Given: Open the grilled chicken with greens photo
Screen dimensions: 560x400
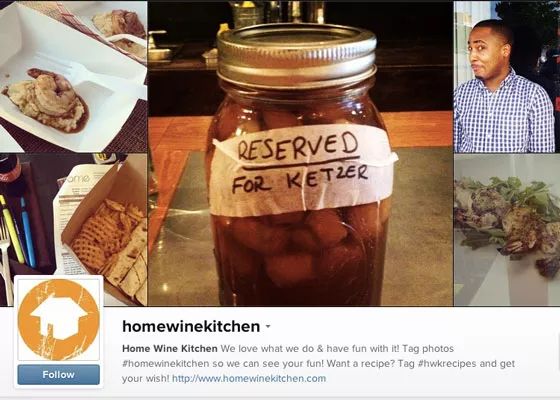Looking at the screenshot, I should coord(507,230).
